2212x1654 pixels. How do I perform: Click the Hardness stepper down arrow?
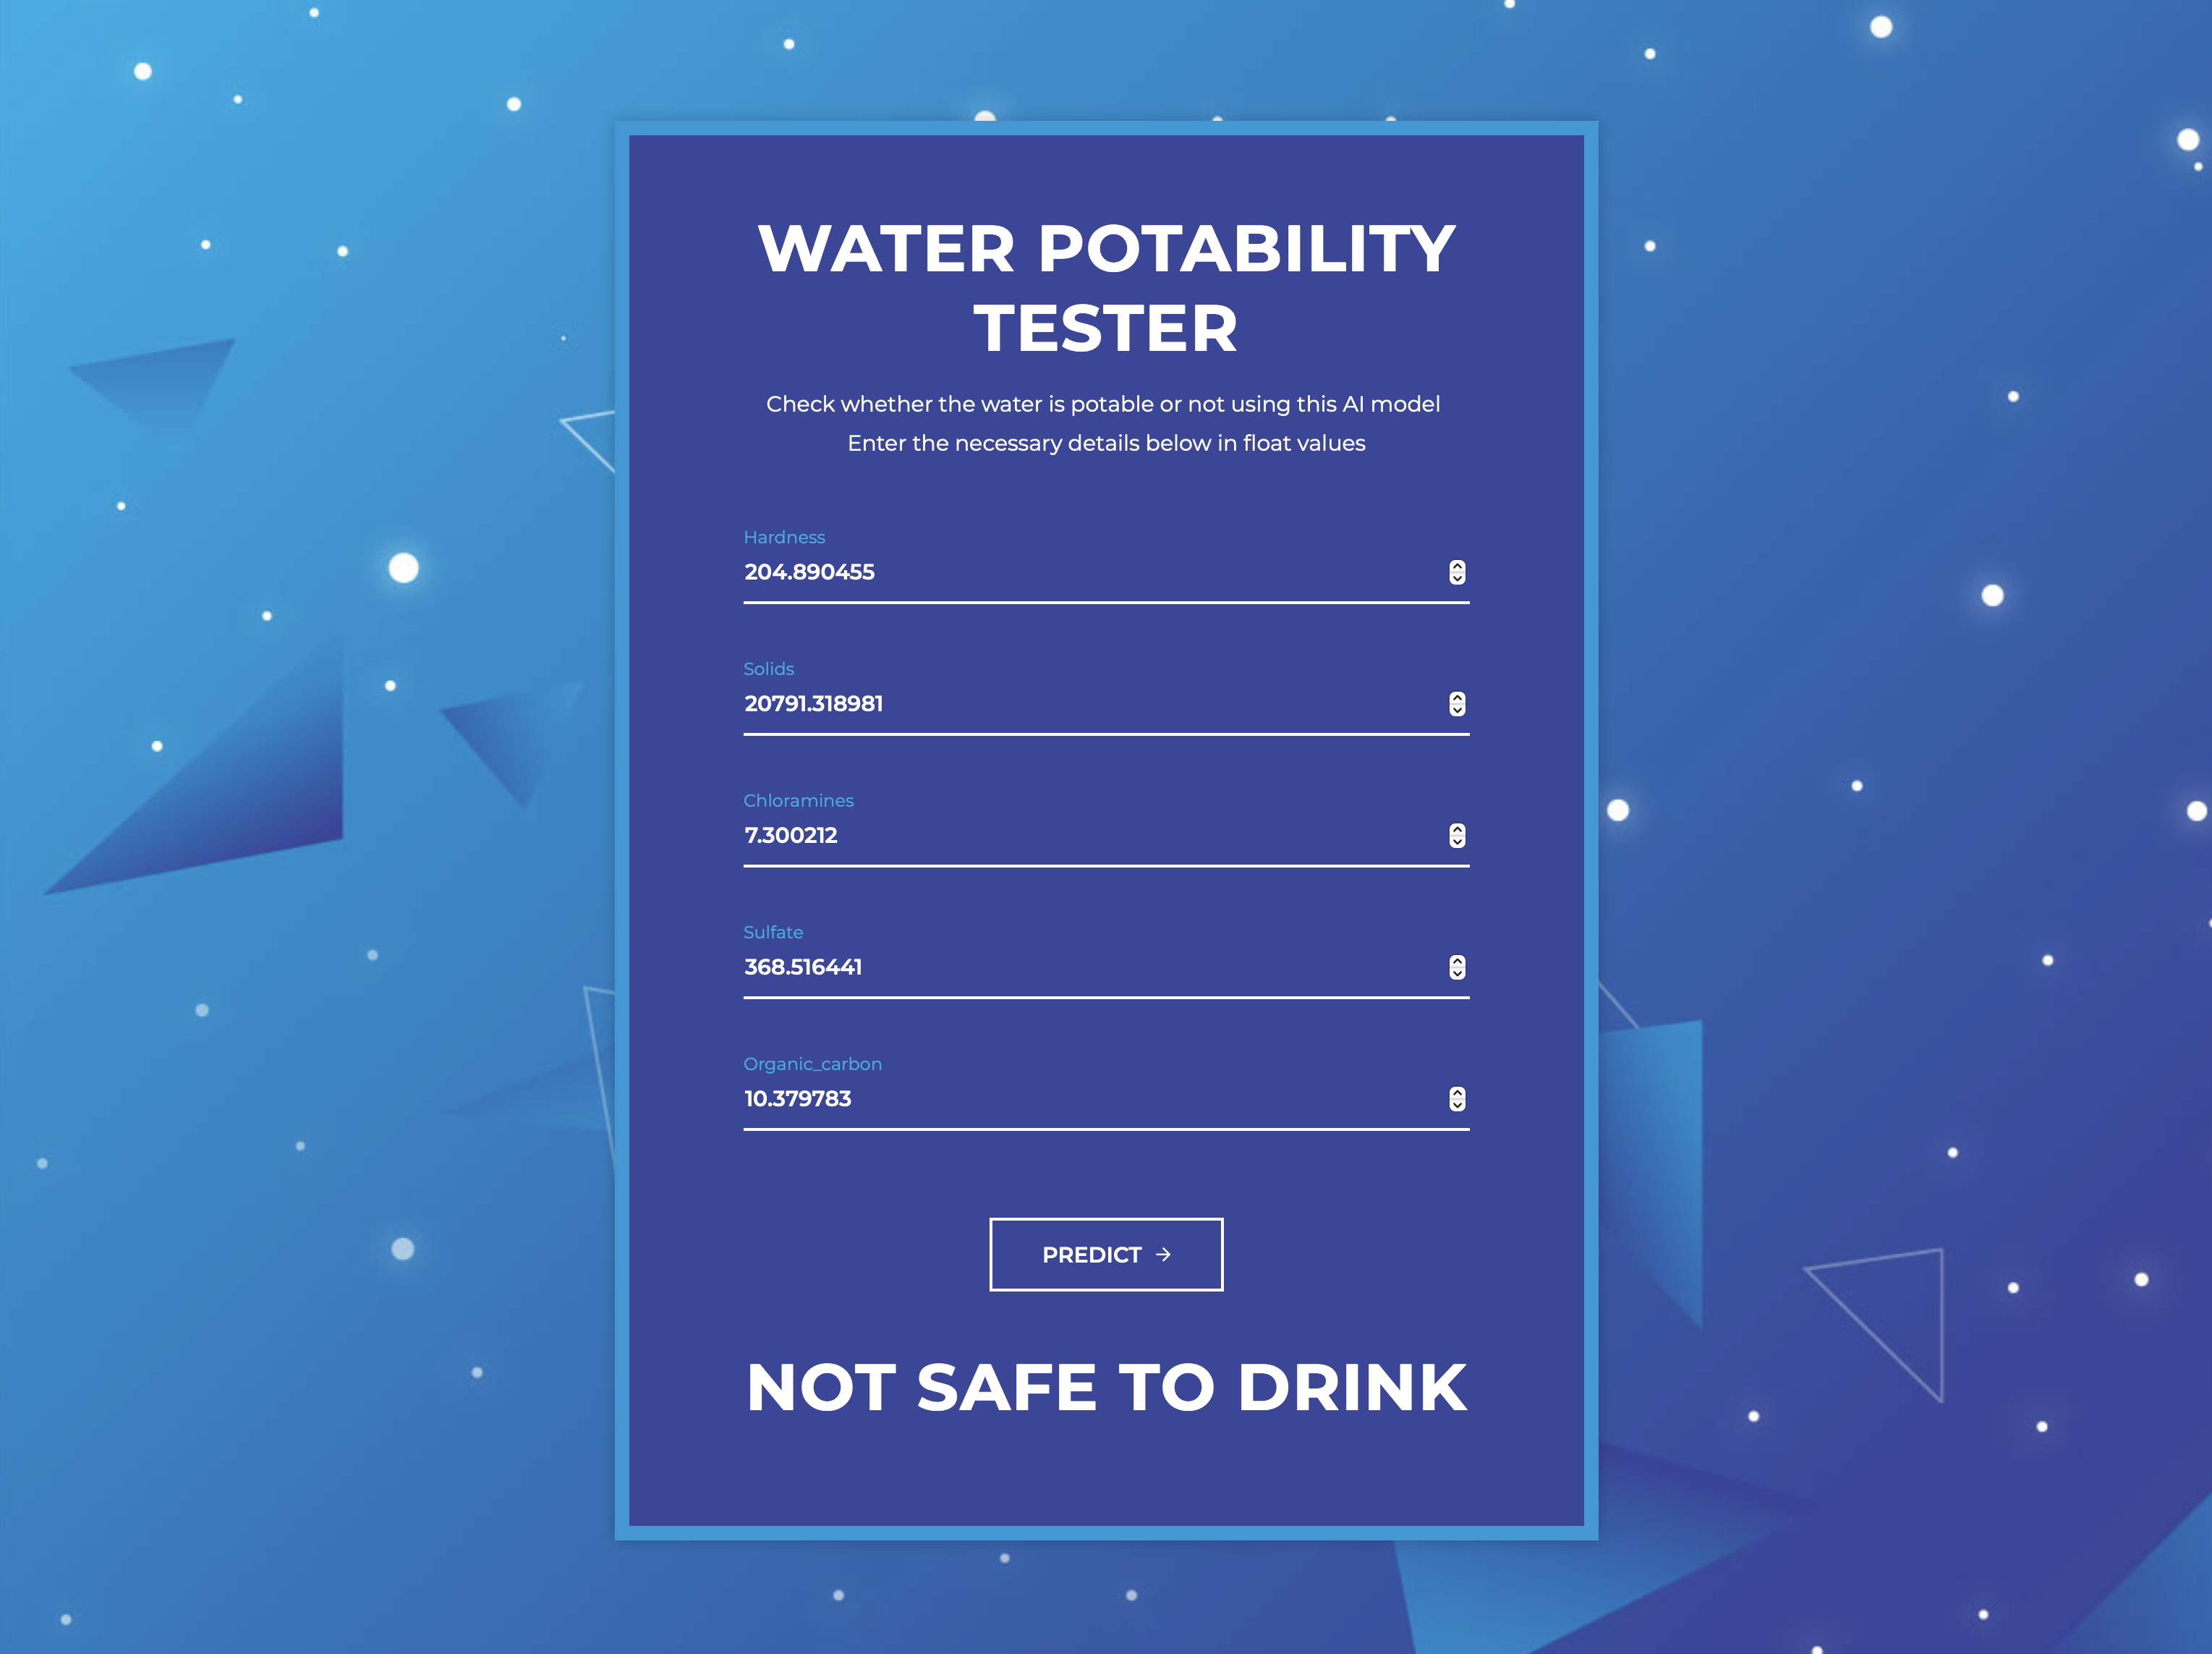1456,579
